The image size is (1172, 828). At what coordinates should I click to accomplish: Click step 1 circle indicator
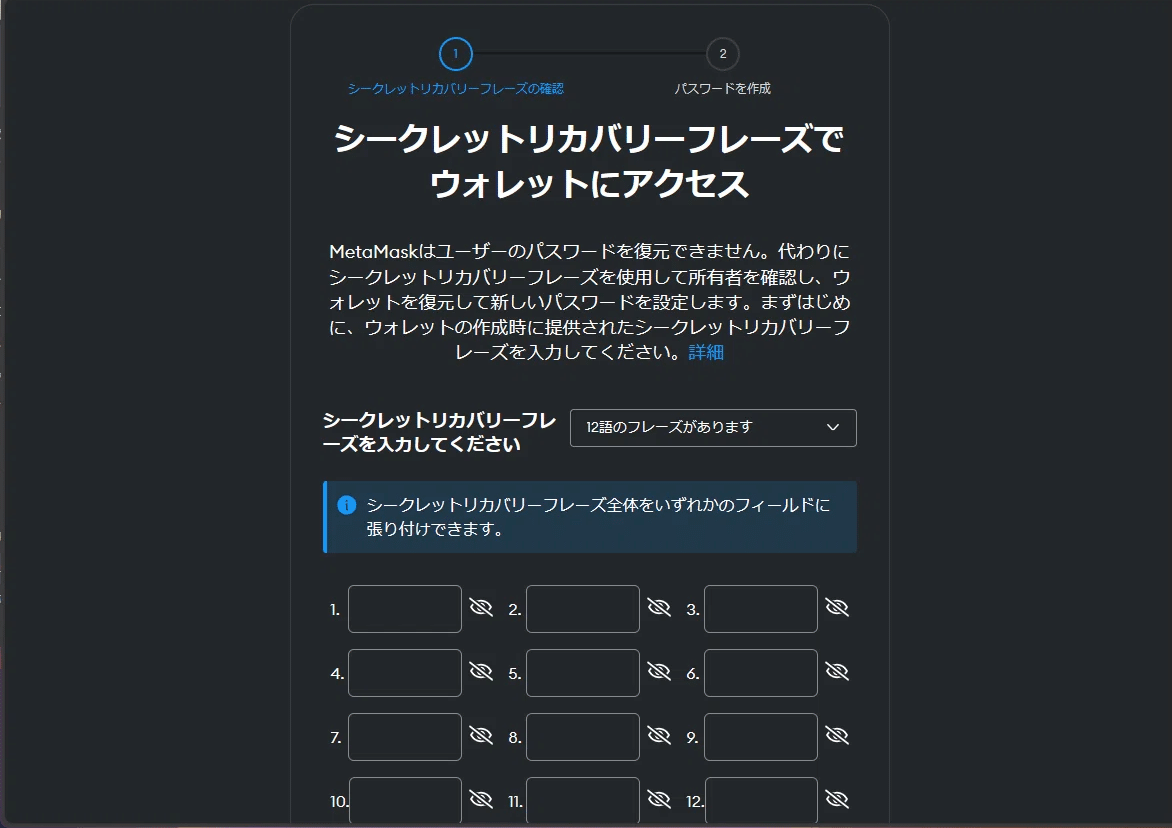[x=455, y=54]
